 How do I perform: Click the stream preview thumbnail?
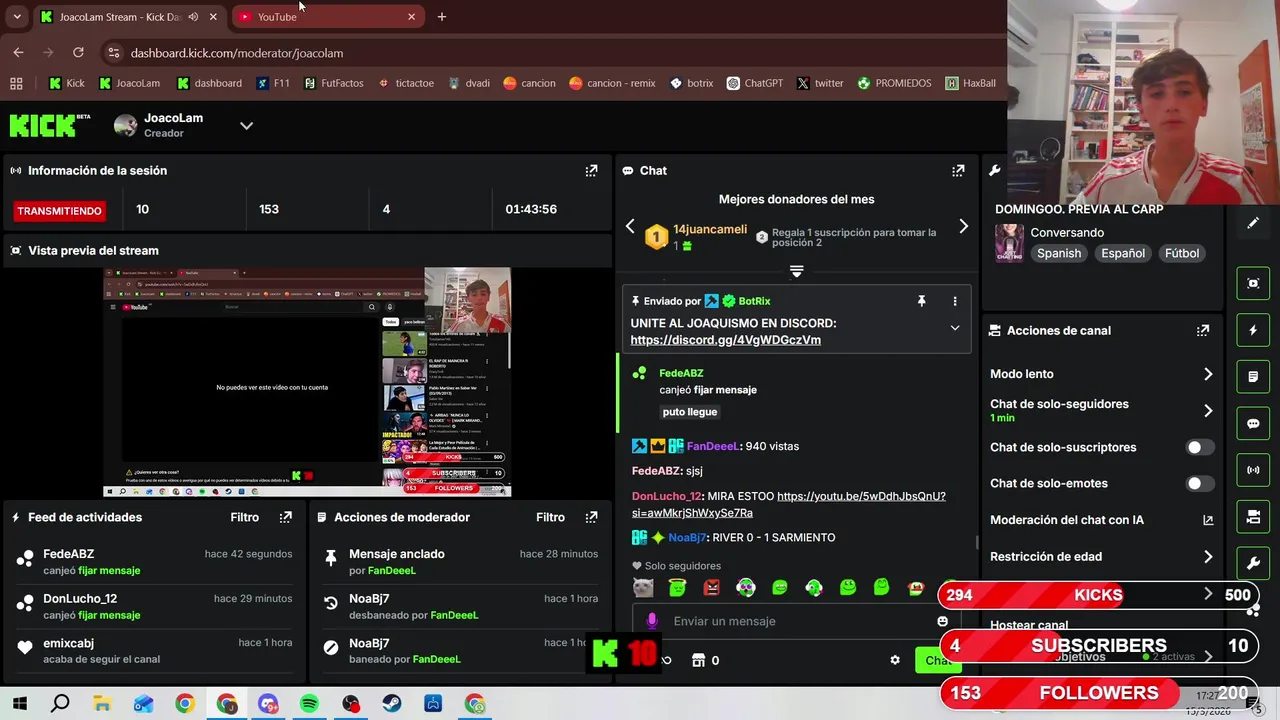(x=307, y=382)
